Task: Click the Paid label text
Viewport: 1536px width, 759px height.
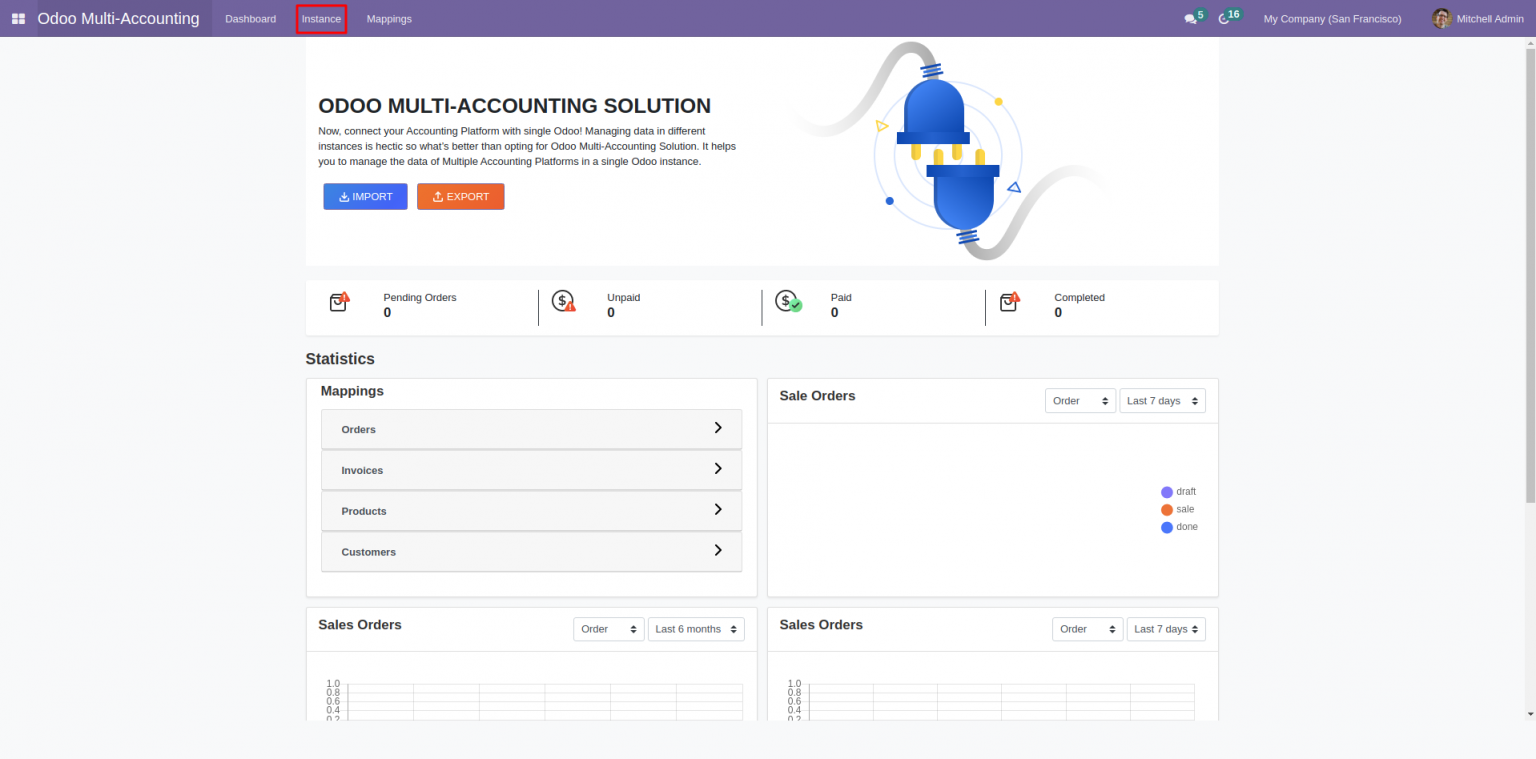Action: coord(841,298)
